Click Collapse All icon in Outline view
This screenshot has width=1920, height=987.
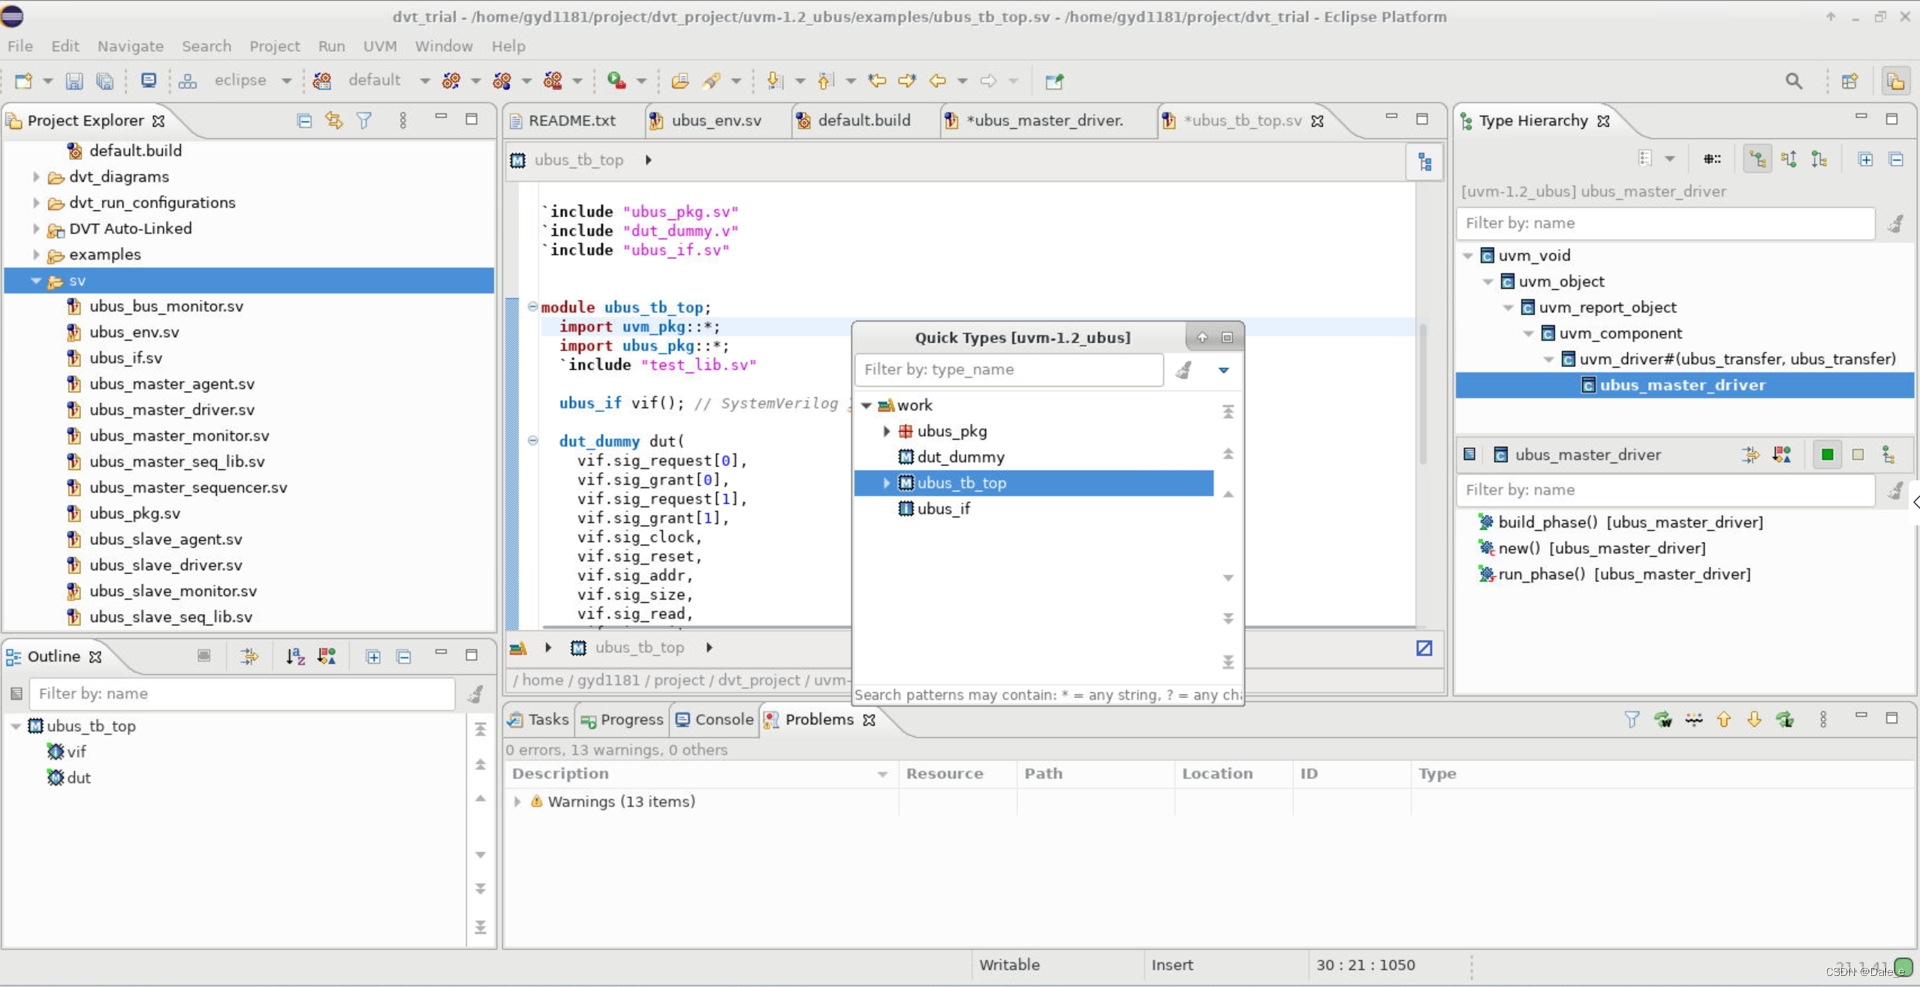click(404, 656)
